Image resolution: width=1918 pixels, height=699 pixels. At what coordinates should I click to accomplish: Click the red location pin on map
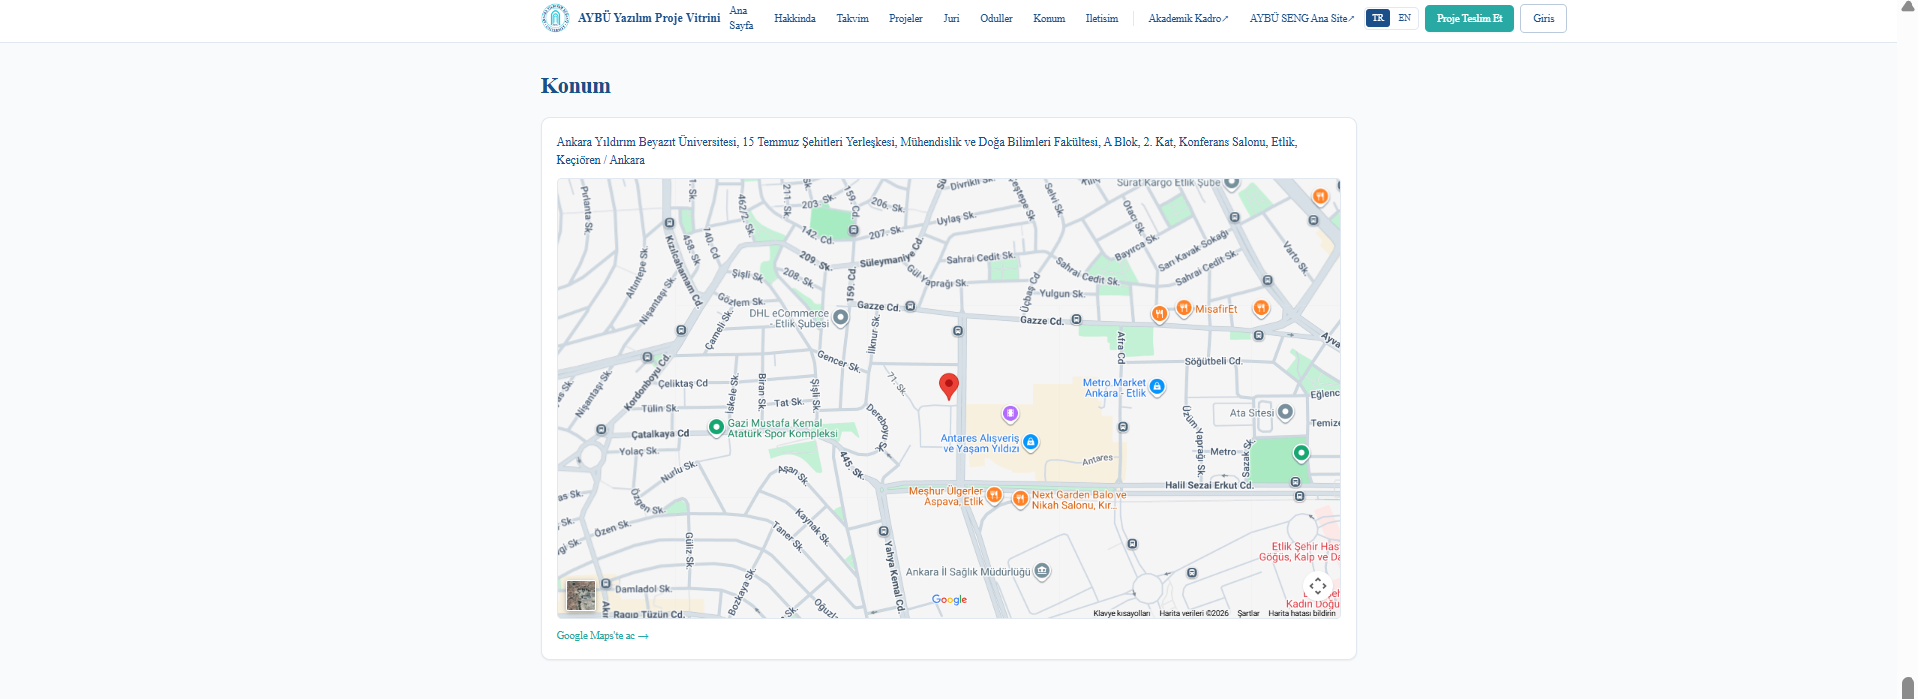[949, 385]
